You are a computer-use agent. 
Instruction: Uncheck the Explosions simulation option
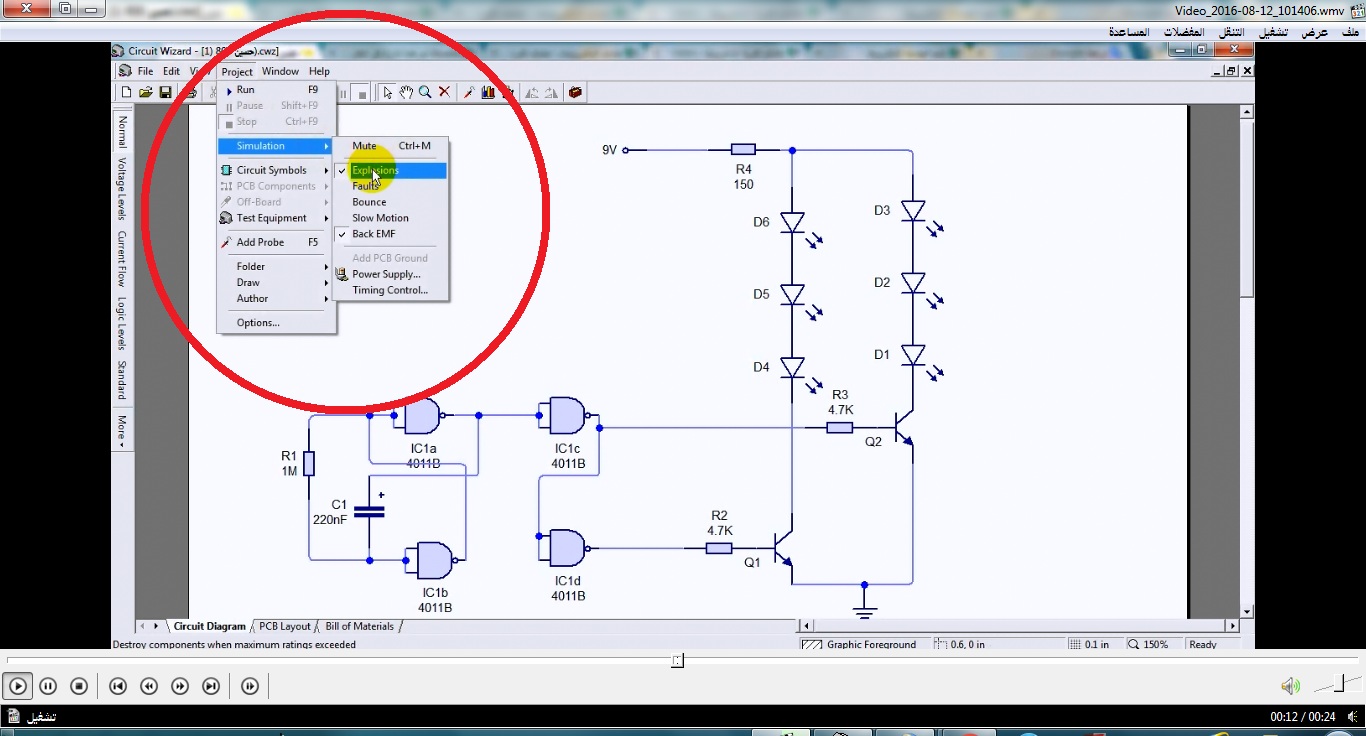pos(391,170)
